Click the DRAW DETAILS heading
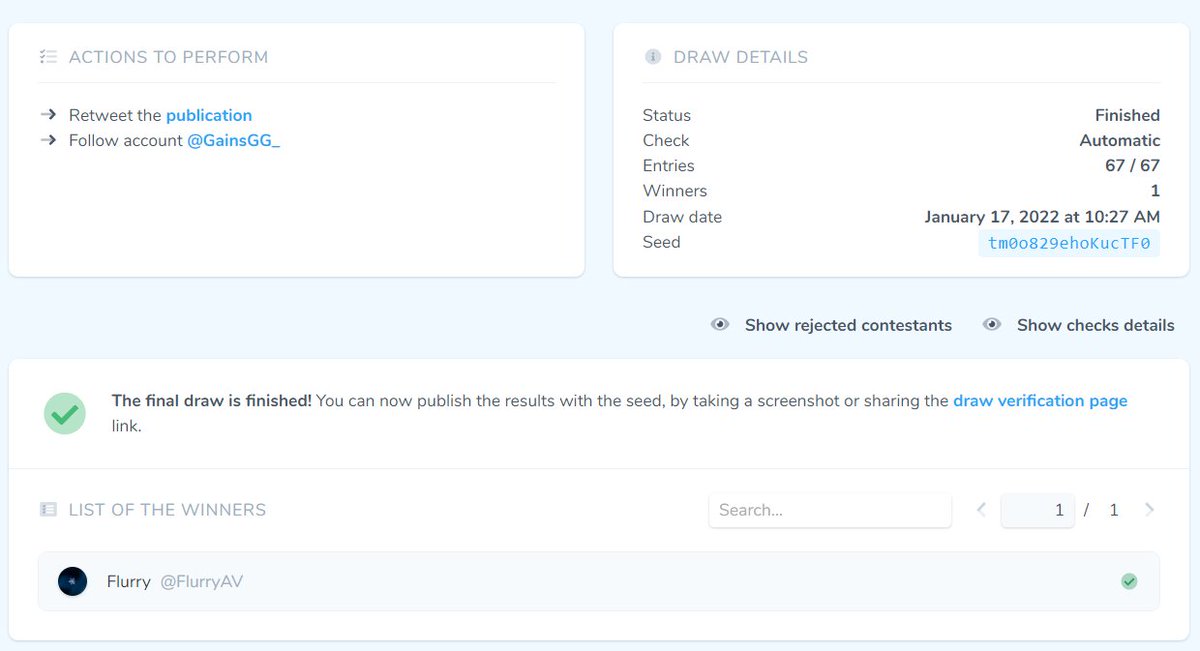 [x=741, y=58]
